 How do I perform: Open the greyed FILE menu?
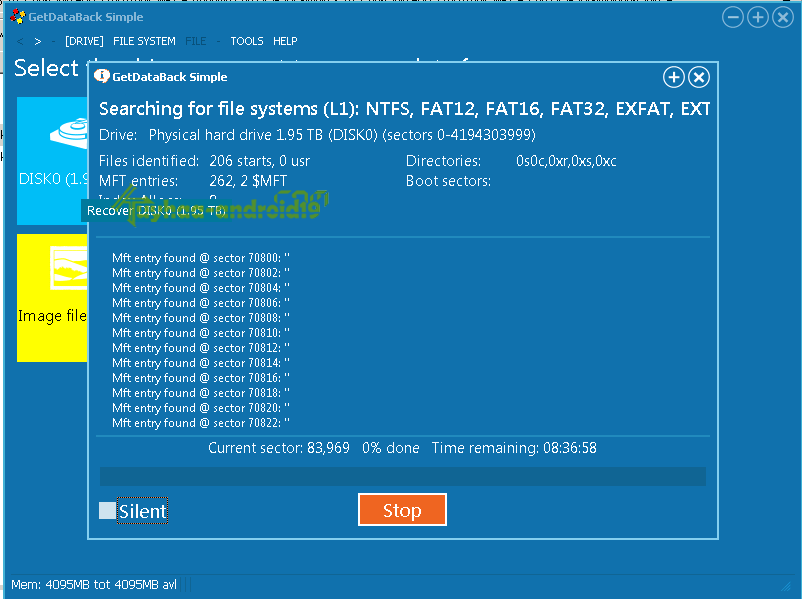point(196,41)
